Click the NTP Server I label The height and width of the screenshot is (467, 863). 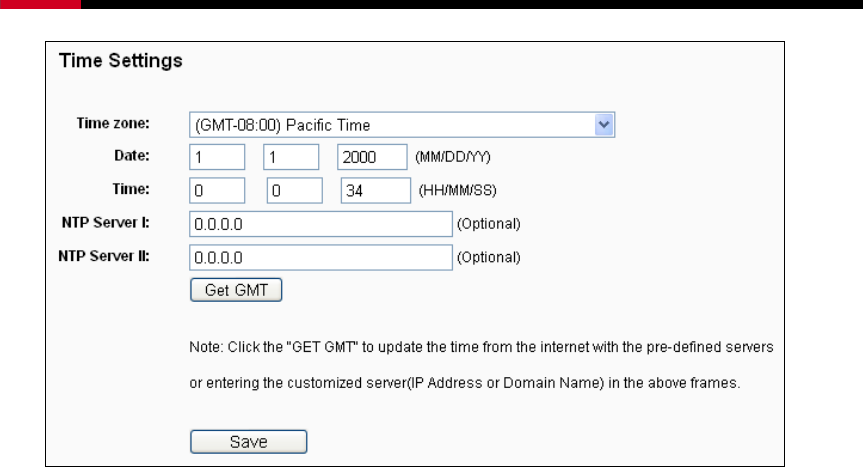click(106, 223)
